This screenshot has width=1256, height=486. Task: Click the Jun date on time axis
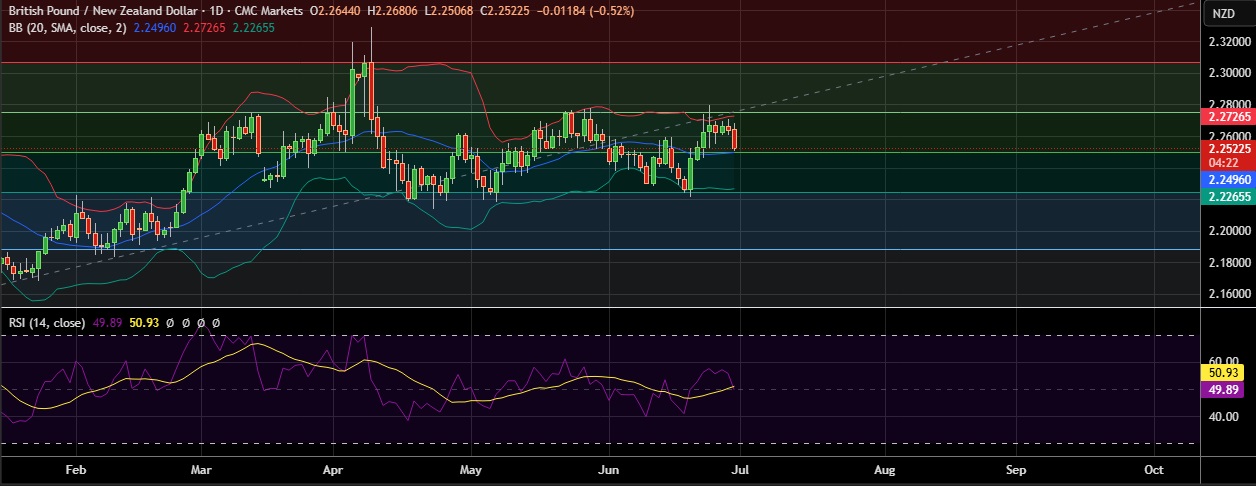607,468
